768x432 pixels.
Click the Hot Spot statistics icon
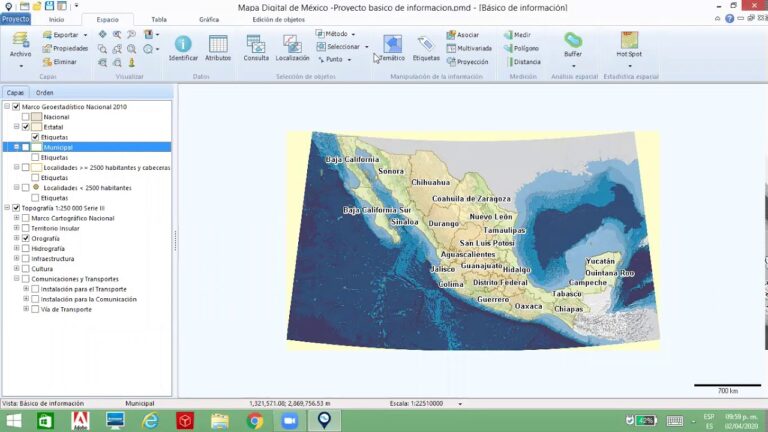pyautogui.click(x=629, y=40)
